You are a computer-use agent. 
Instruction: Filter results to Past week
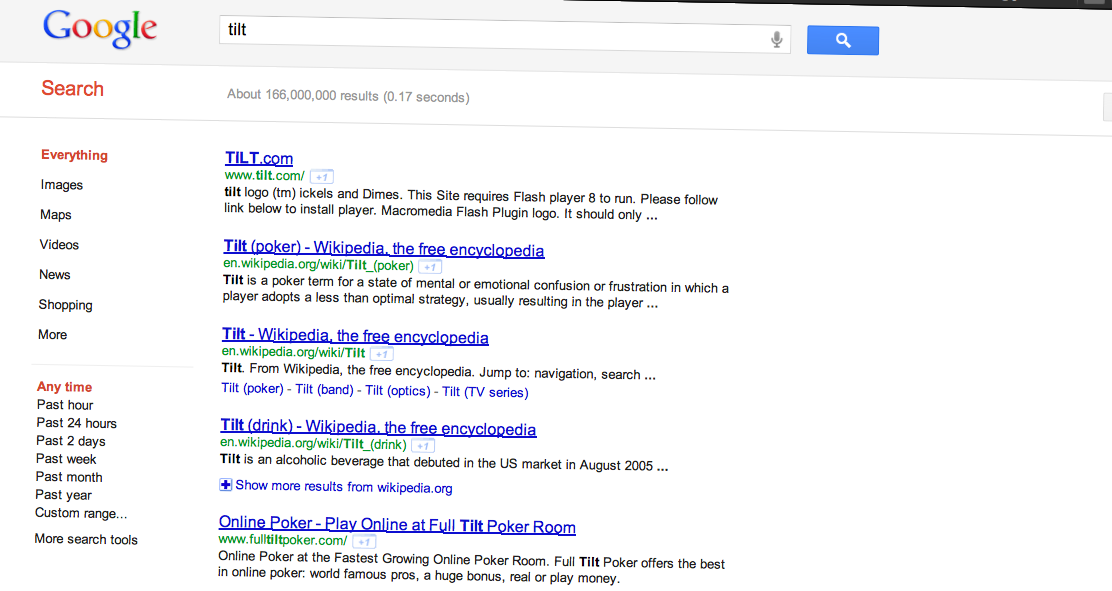click(x=66, y=459)
